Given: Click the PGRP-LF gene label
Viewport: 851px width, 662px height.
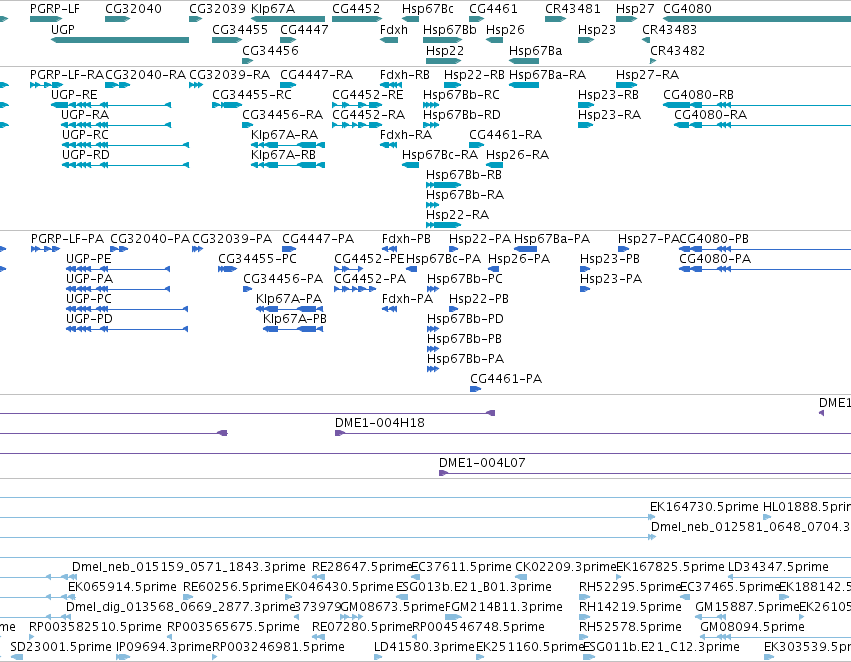Looking at the screenshot, I should 55,9.
